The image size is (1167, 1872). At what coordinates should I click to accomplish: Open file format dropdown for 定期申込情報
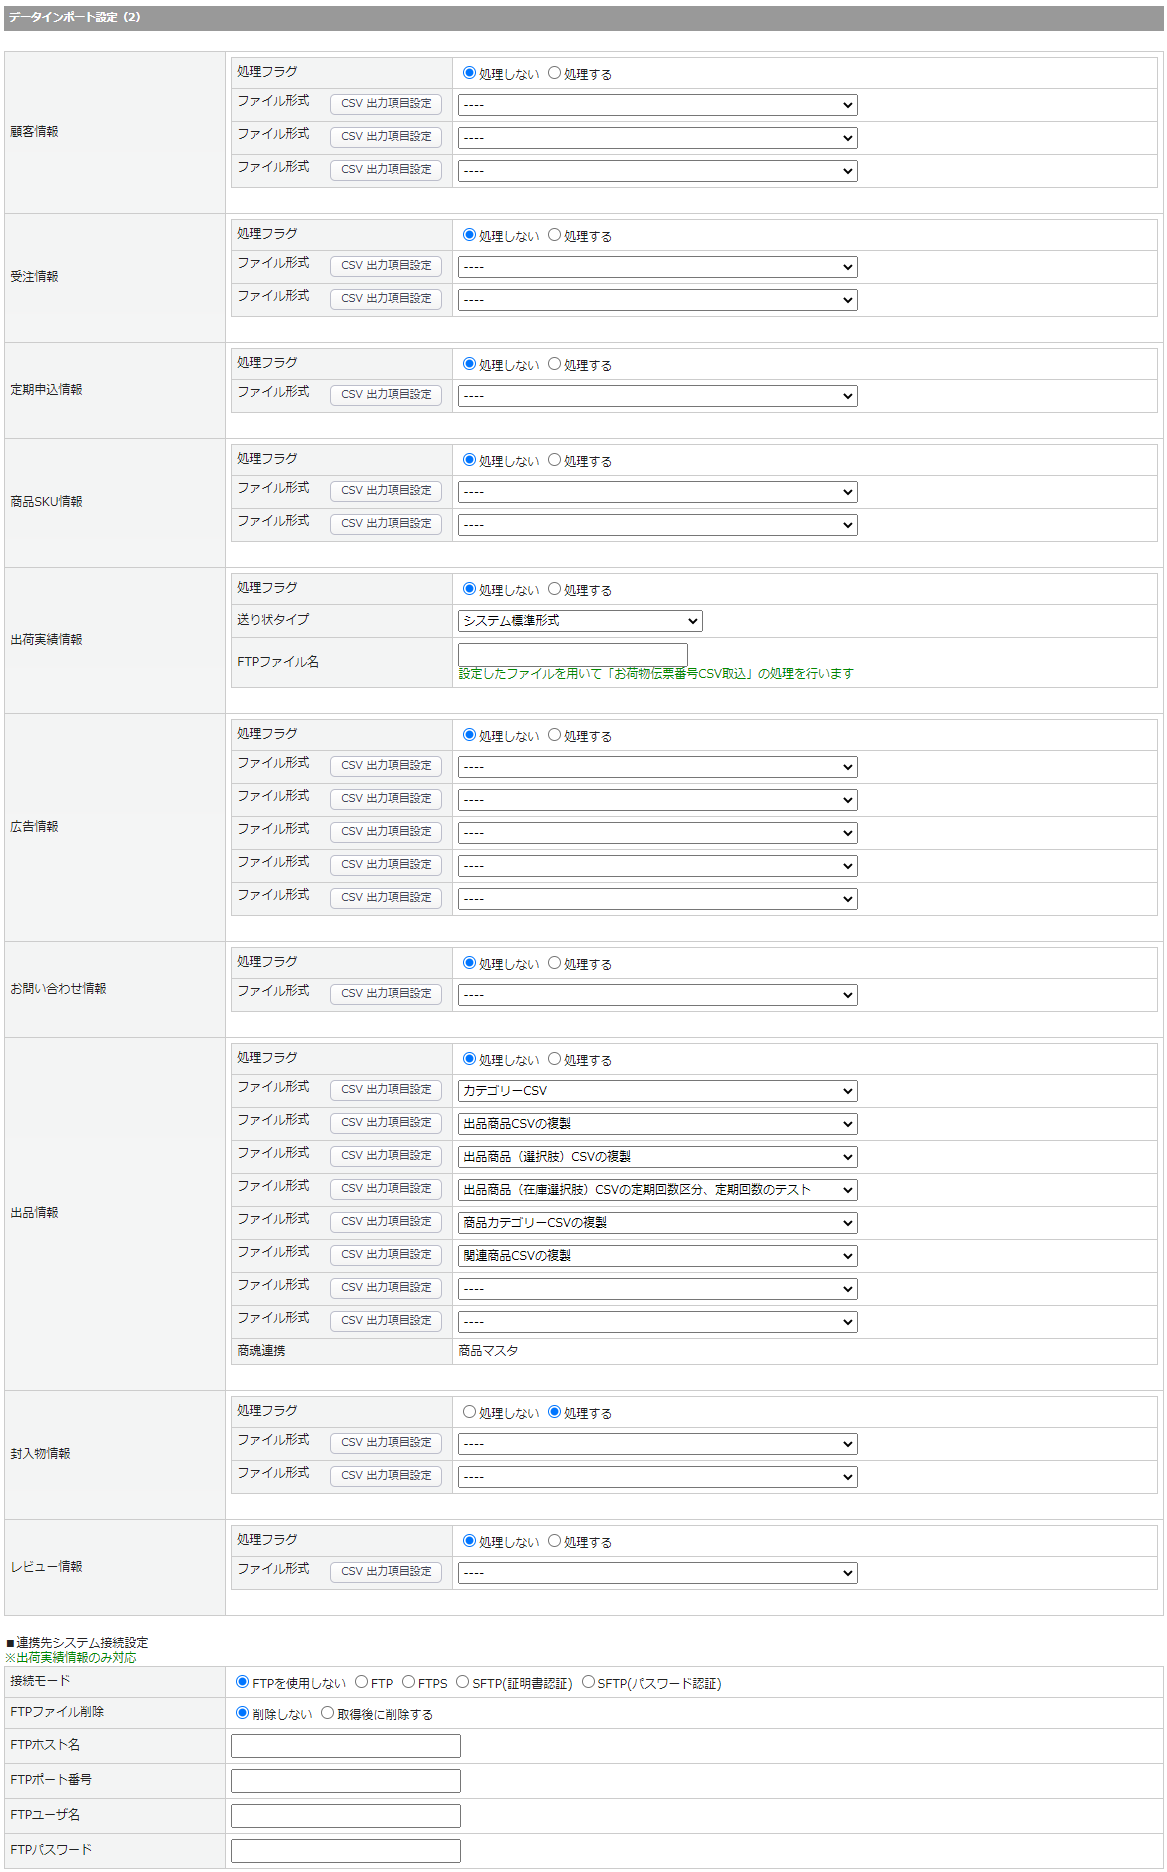point(657,396)
